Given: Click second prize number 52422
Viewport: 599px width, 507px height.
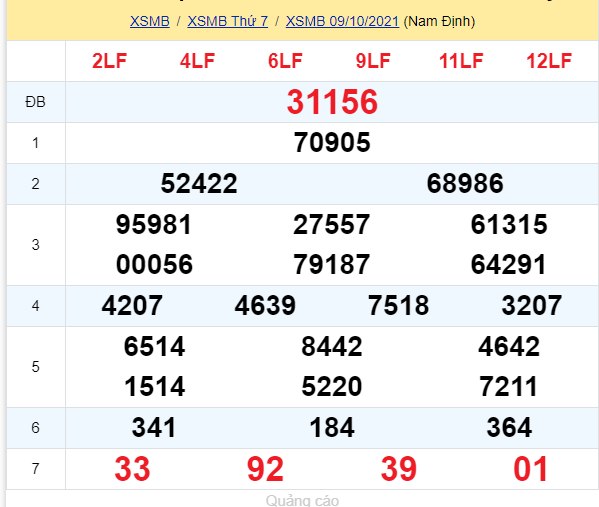Looking at the screenshot, I should tap(199, 183).
